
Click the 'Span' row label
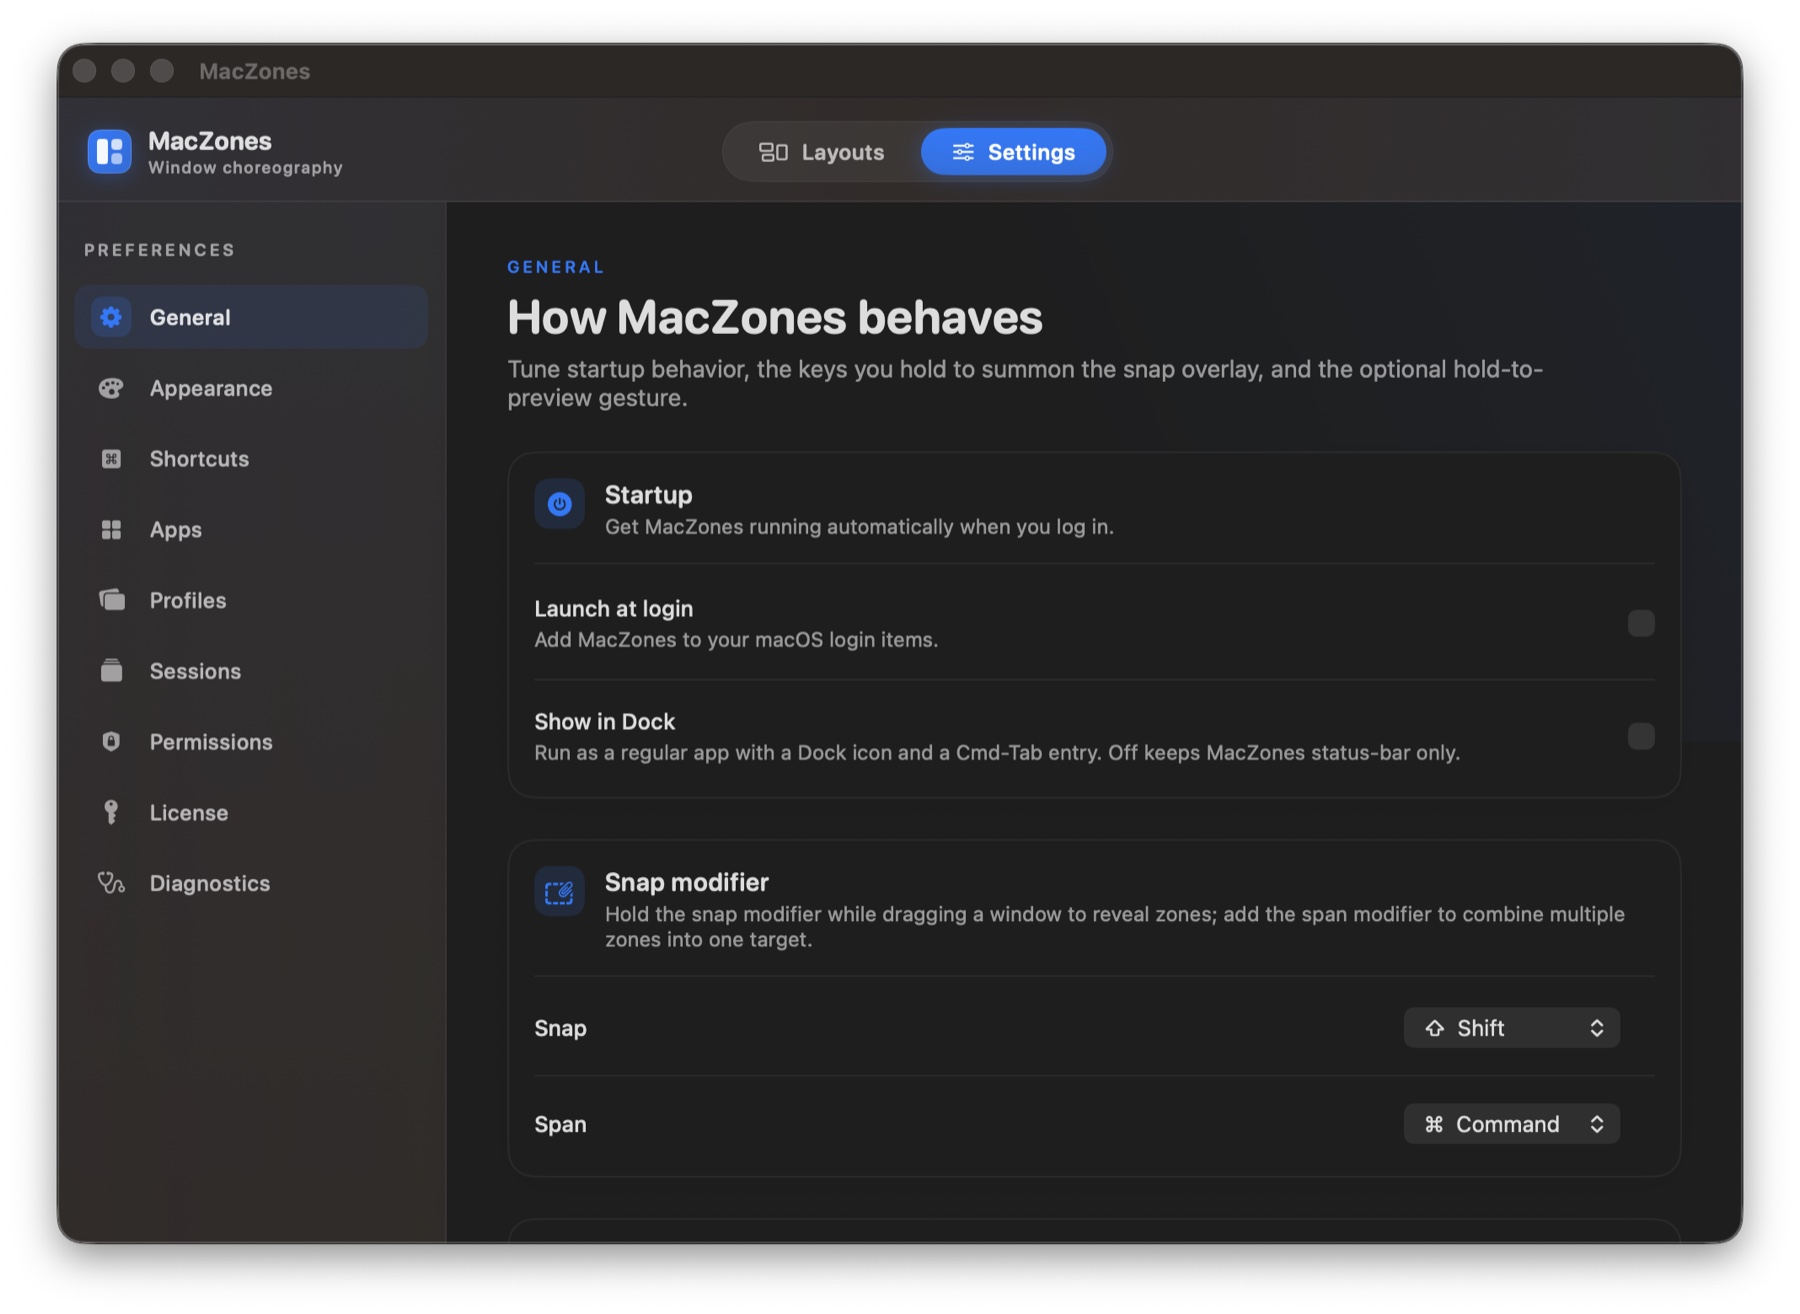pyautogui.click(x=560, y=1125)
